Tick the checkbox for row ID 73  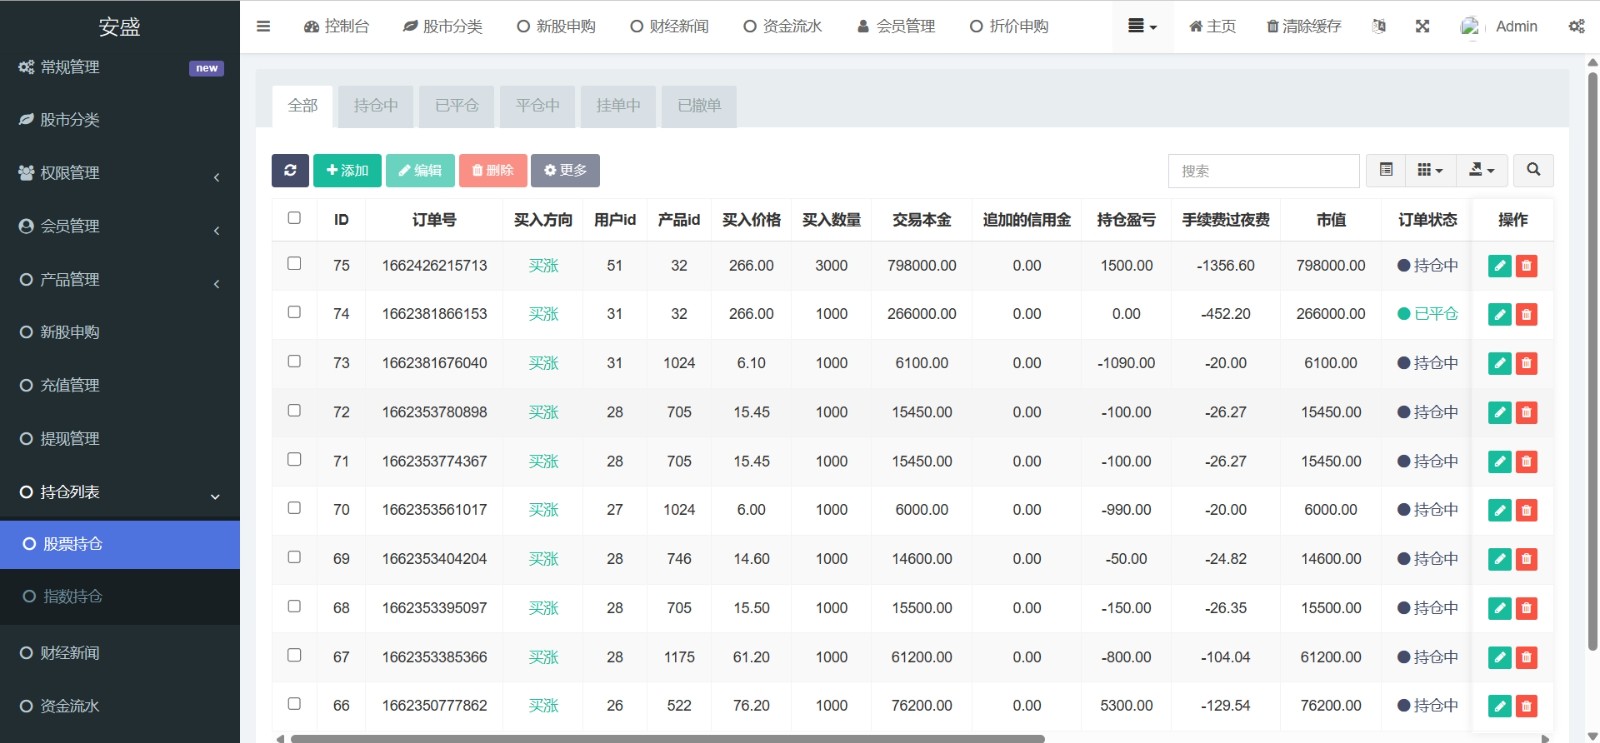[294, 362]
